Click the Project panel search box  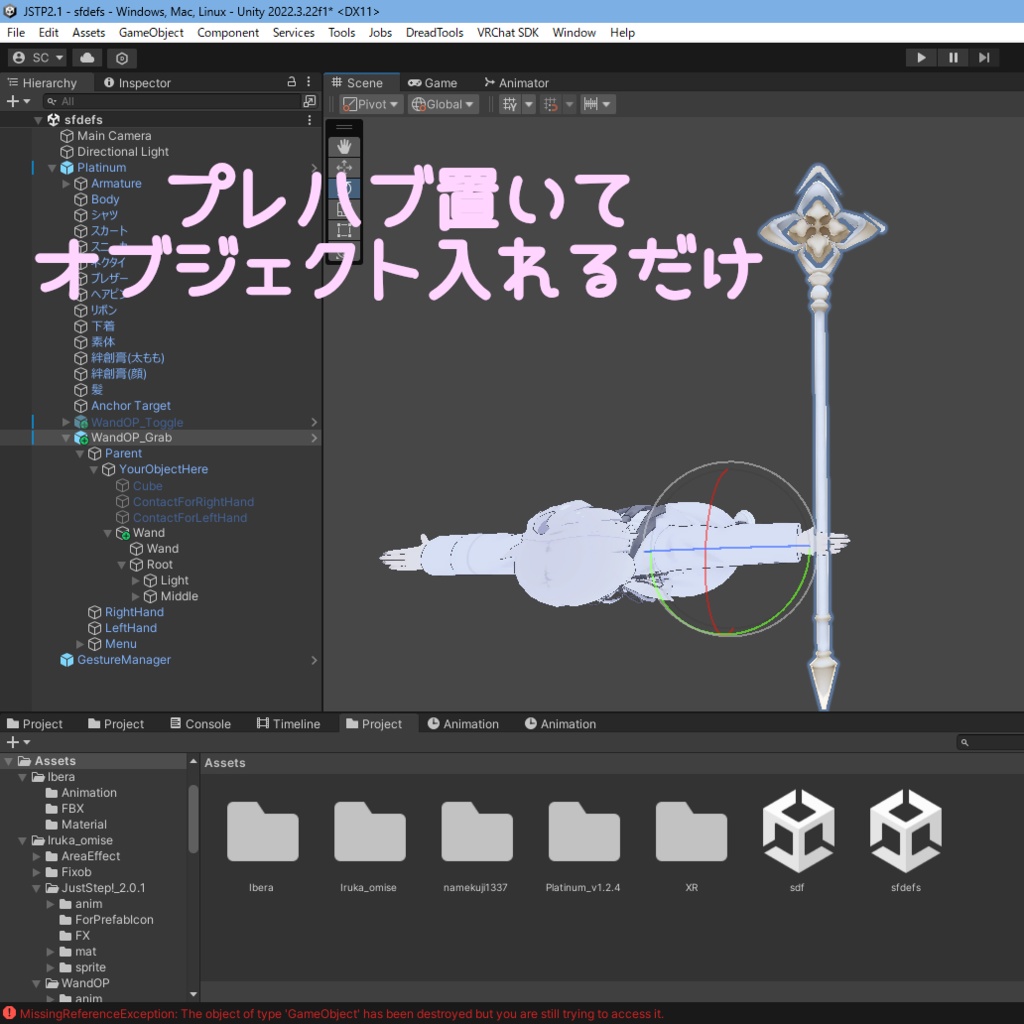[990, 742]
